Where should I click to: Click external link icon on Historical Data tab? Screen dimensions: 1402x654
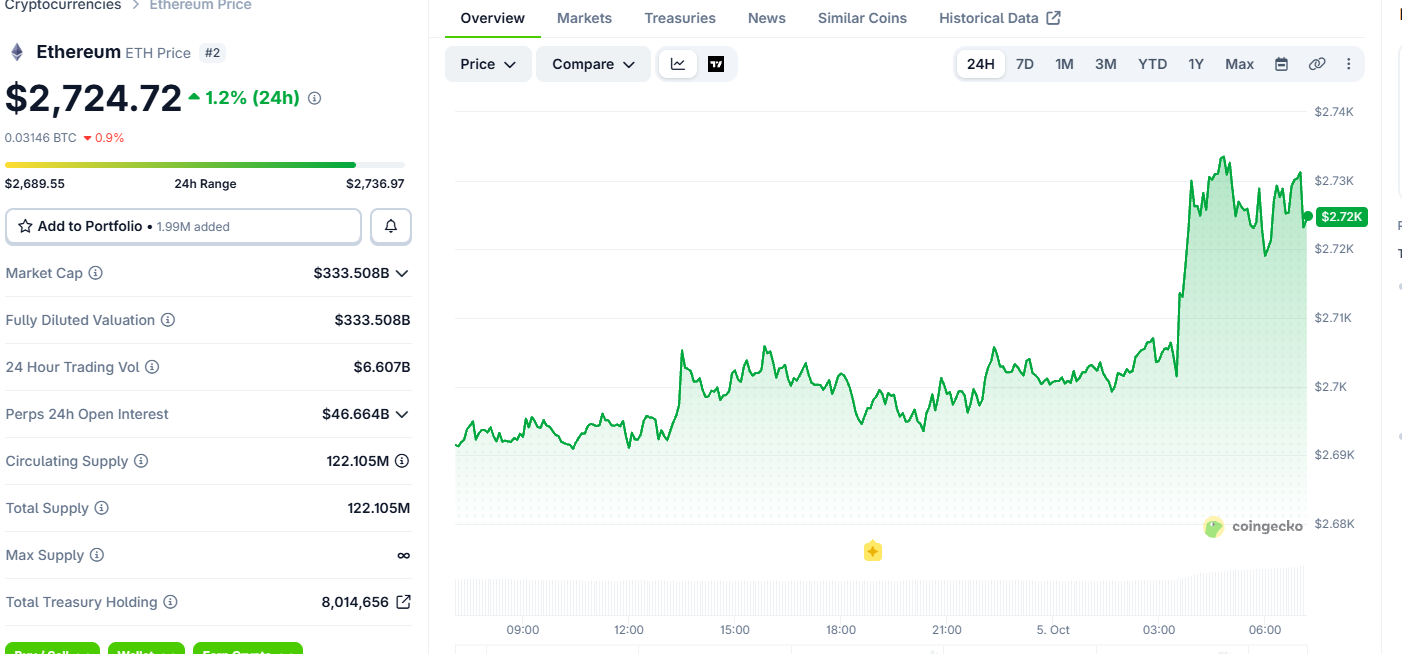pyautogui.click(x=1053, y=18)
